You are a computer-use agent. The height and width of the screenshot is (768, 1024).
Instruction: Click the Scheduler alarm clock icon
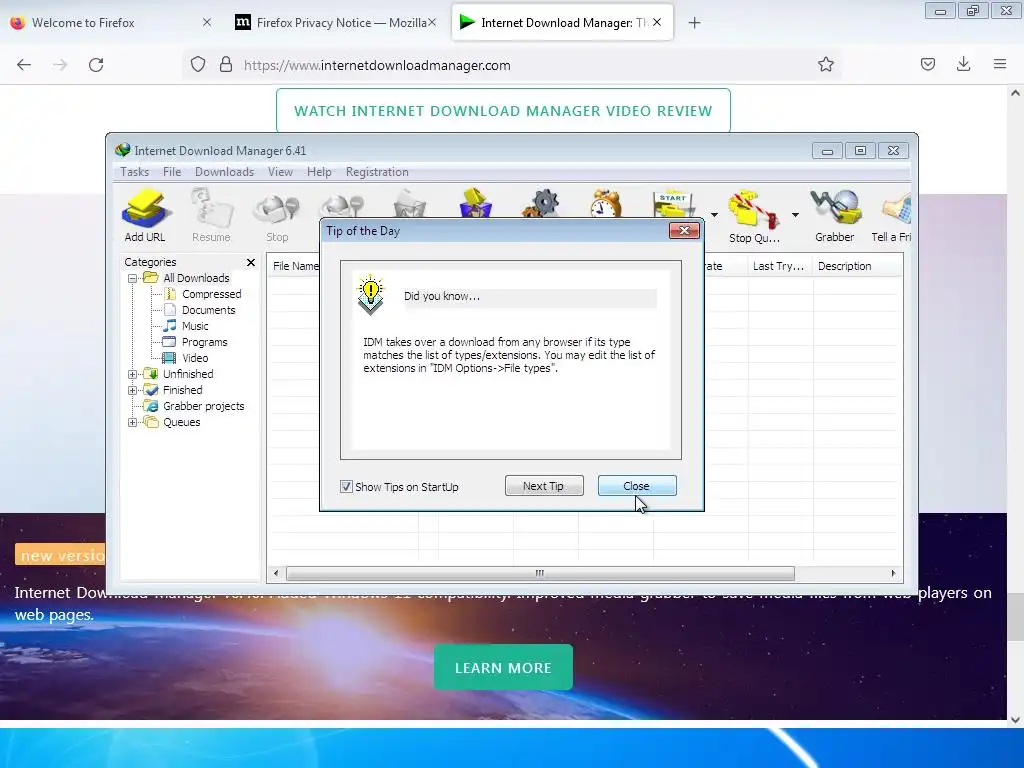coord(606,203)
